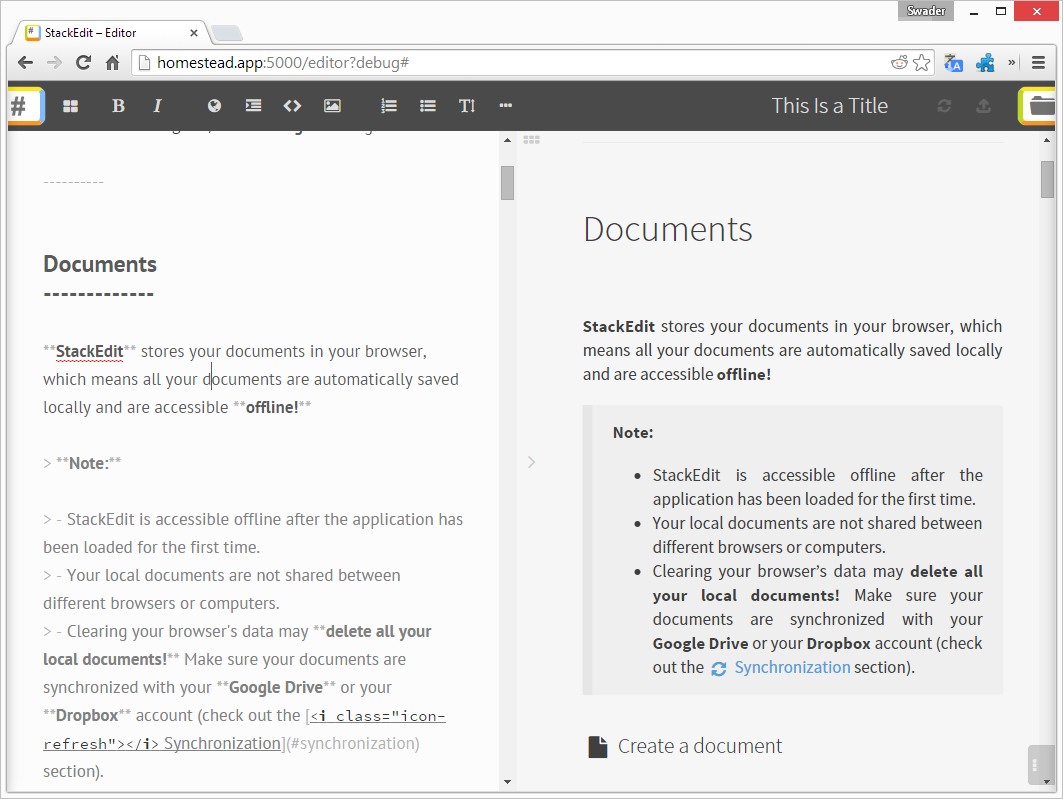Apply a heading with the Tt icon
1063x799 pixels.
pyautogui.click(x=466, y=105)
